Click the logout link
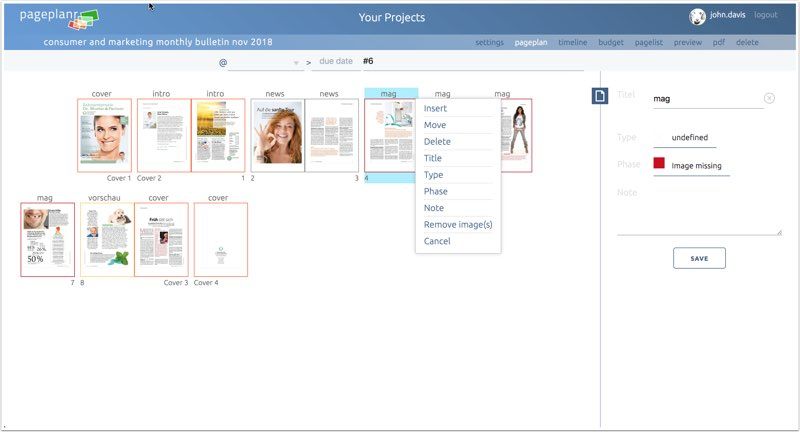The height and width of the screenshot is (432, 800). (765, 16)
